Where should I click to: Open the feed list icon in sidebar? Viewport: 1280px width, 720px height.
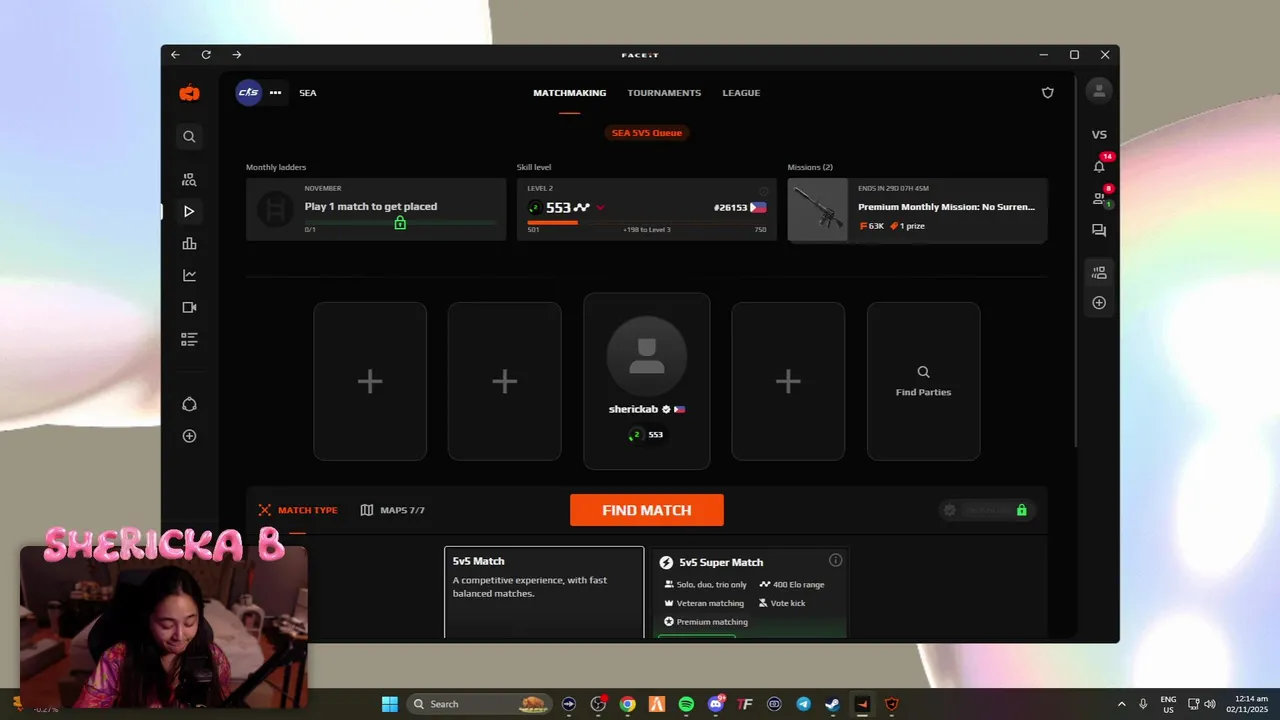(189, 340)
